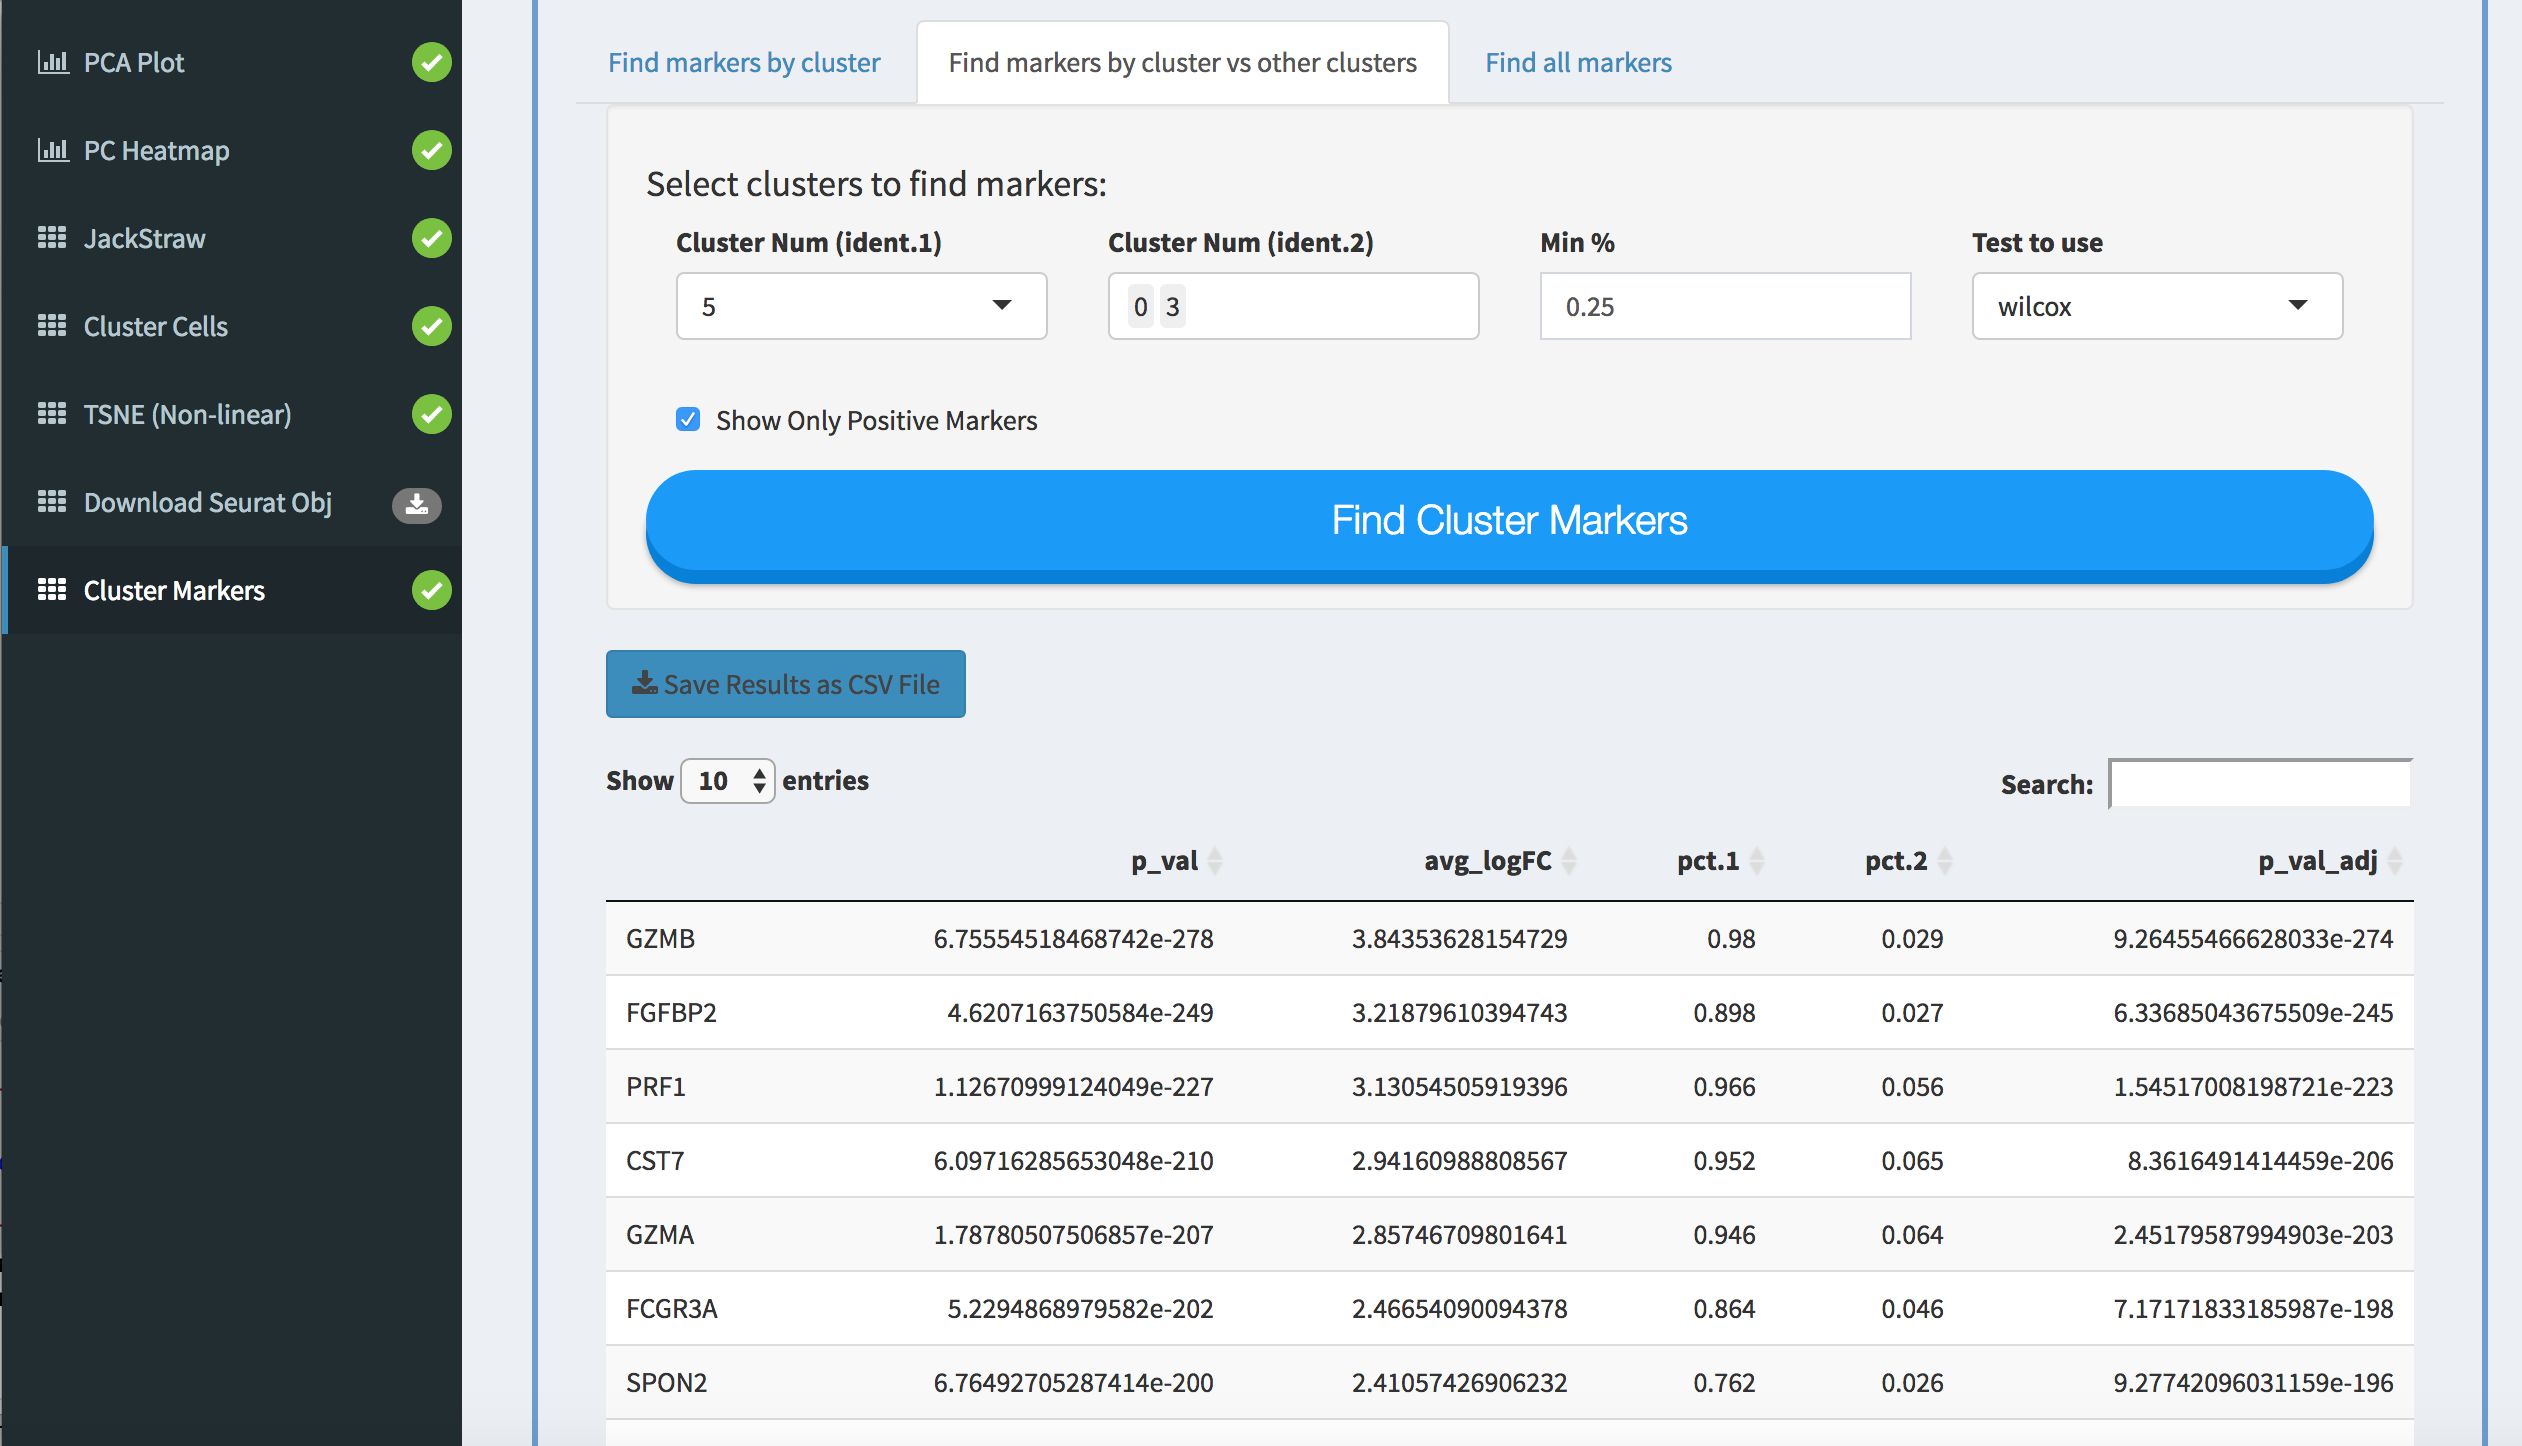
Task: Open the Cluster Num (ident.1) dropdown
Action: [861, 306]
